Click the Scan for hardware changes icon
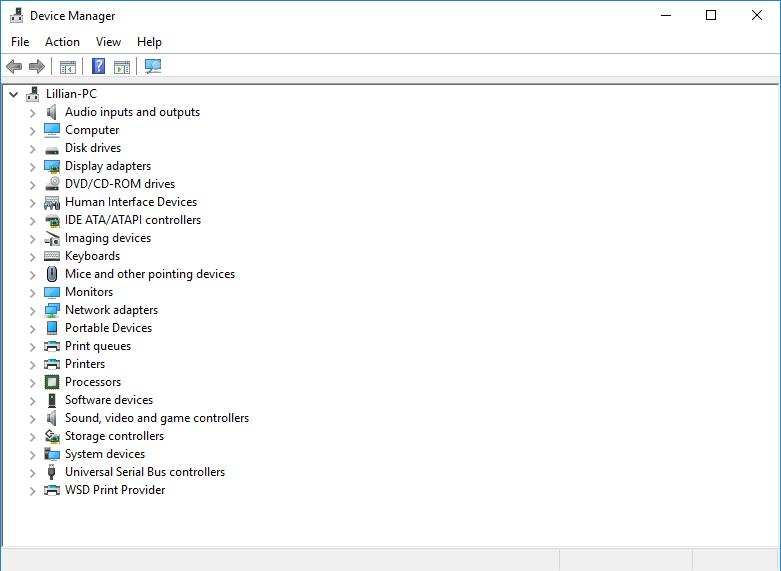 tap(153, 67)
